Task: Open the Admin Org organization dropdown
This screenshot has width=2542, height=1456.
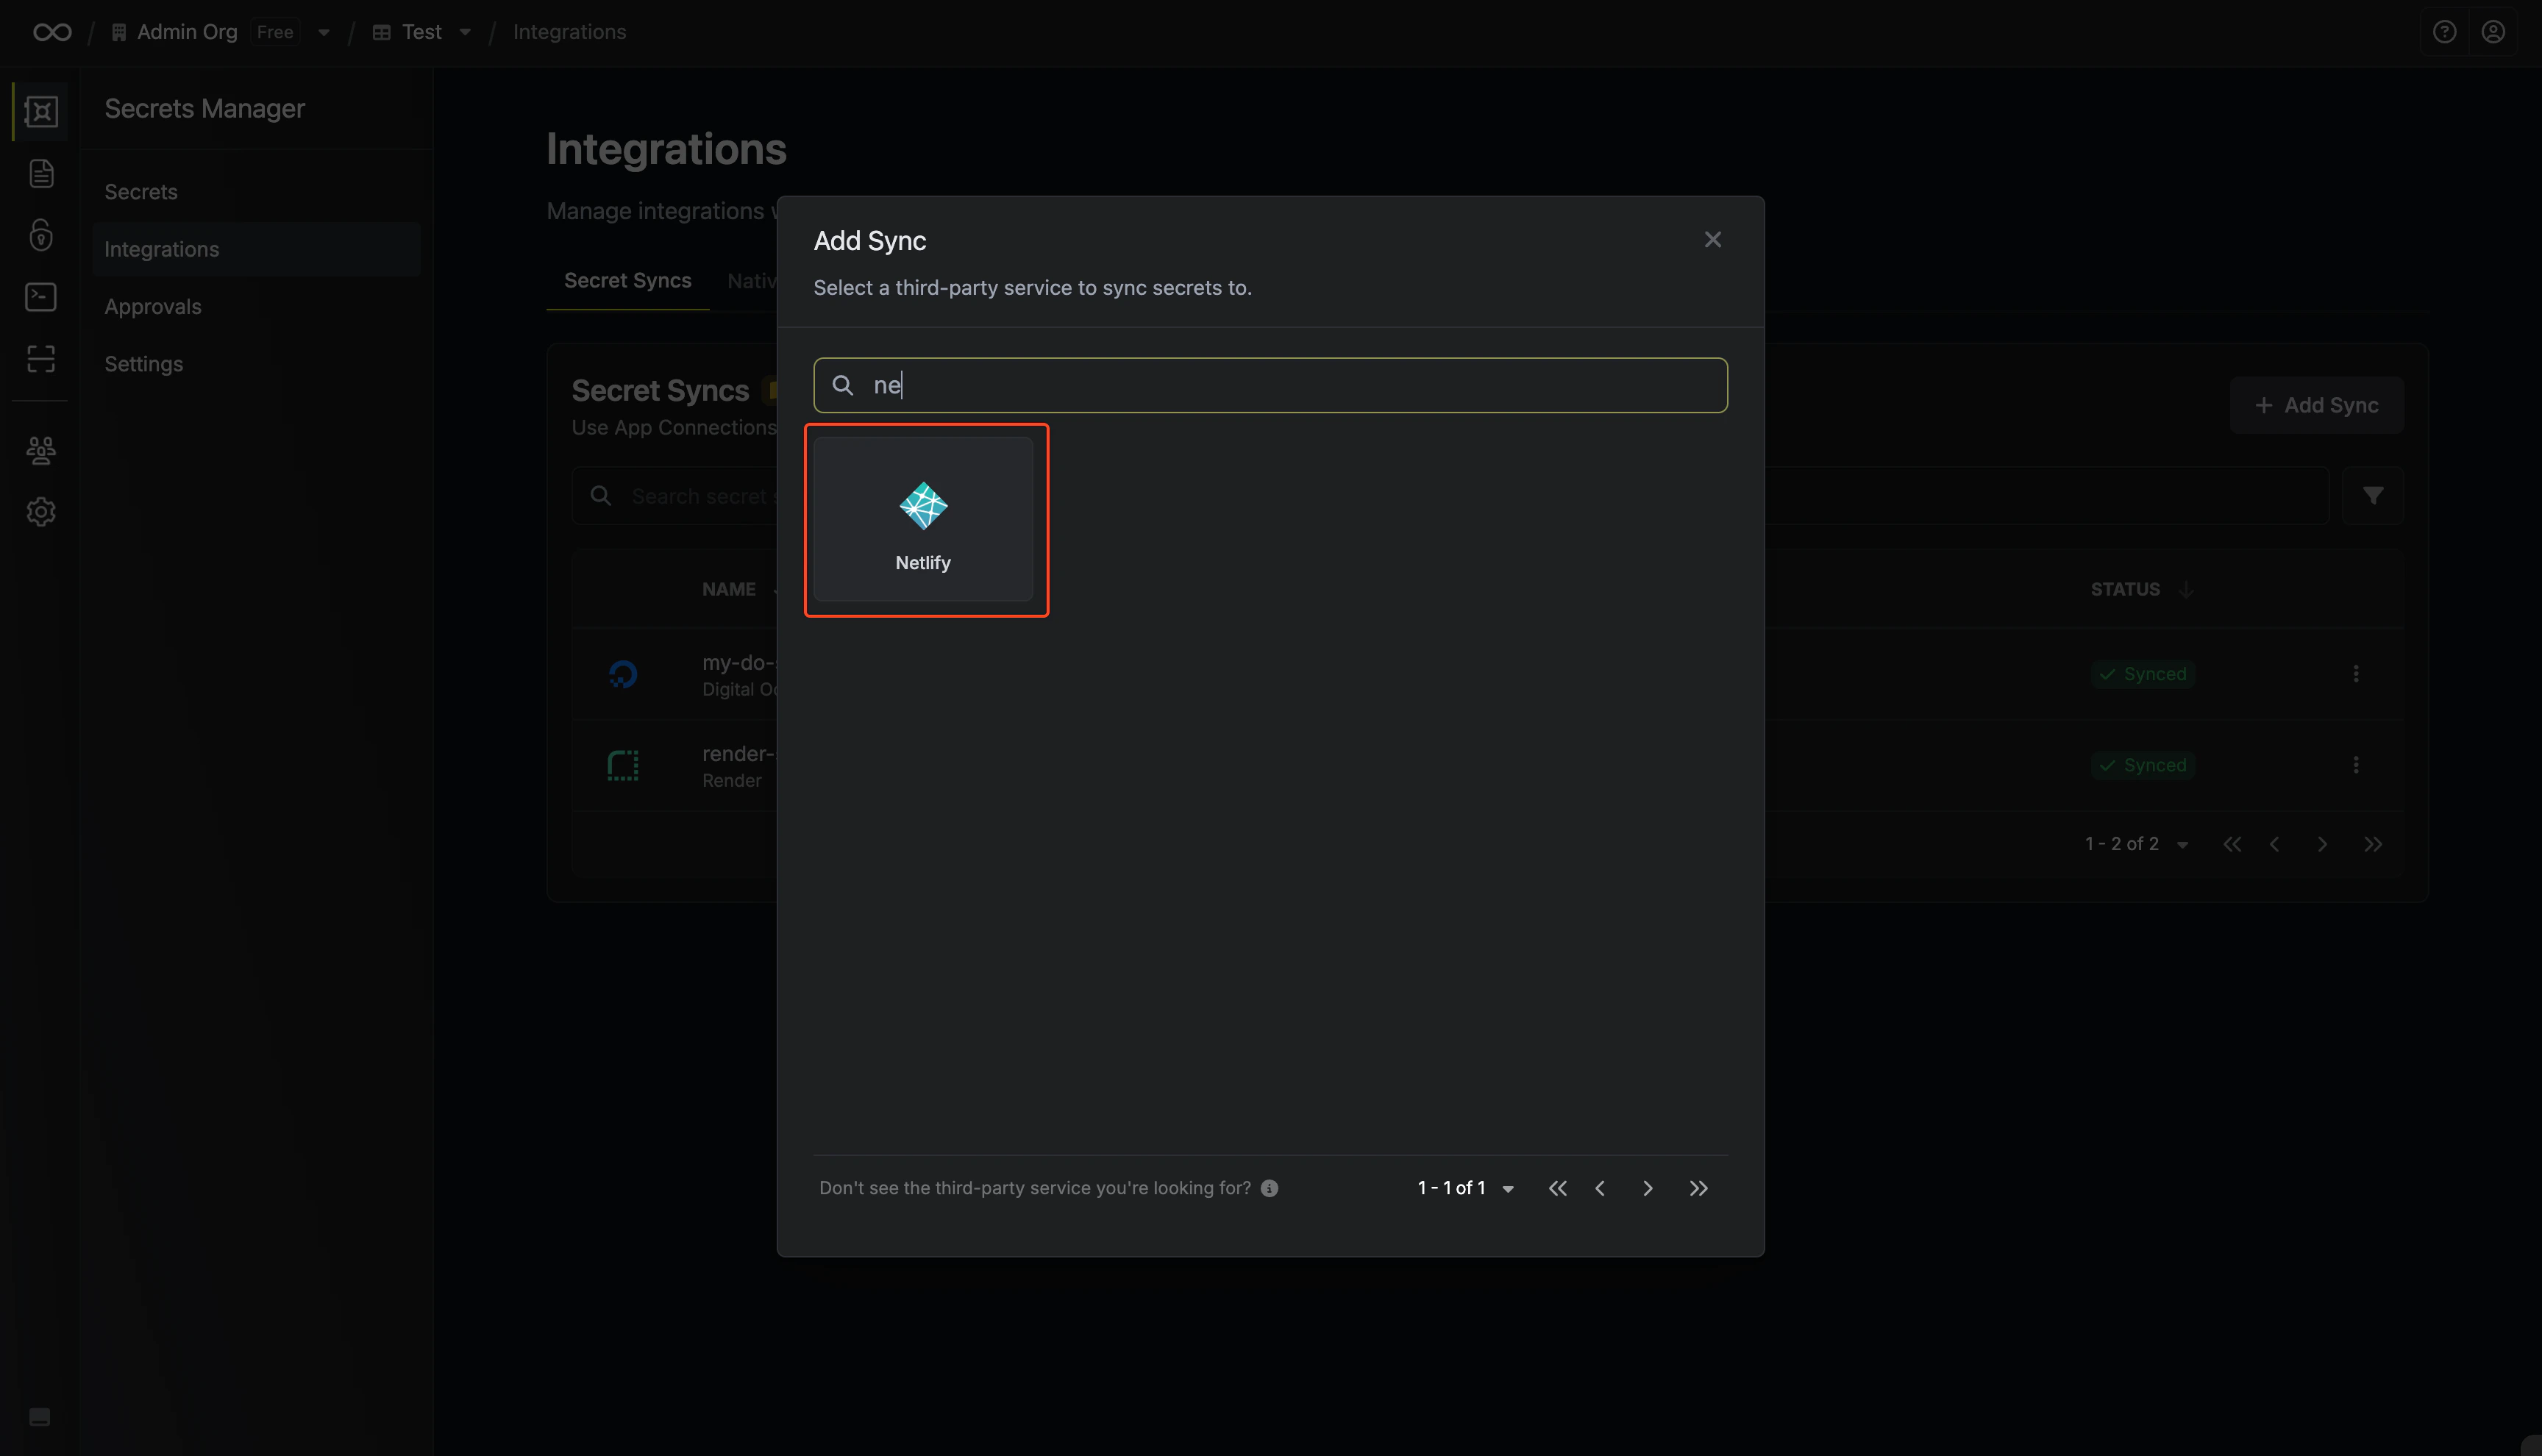Action: click(x=323, y=32)
